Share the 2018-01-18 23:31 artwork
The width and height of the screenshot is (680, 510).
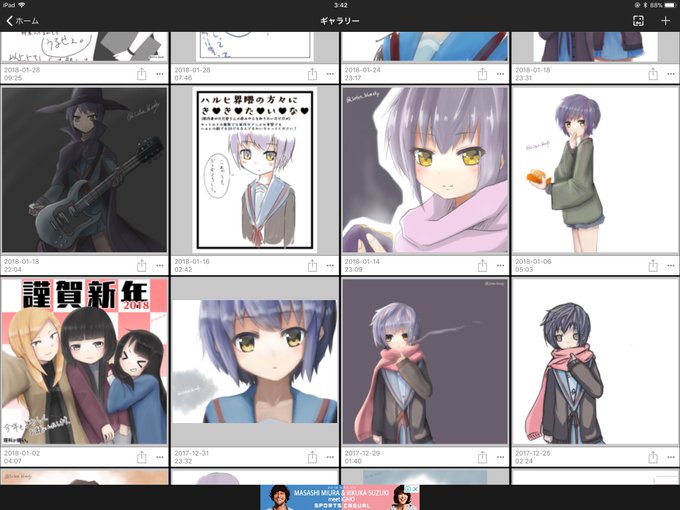point(653,74)
